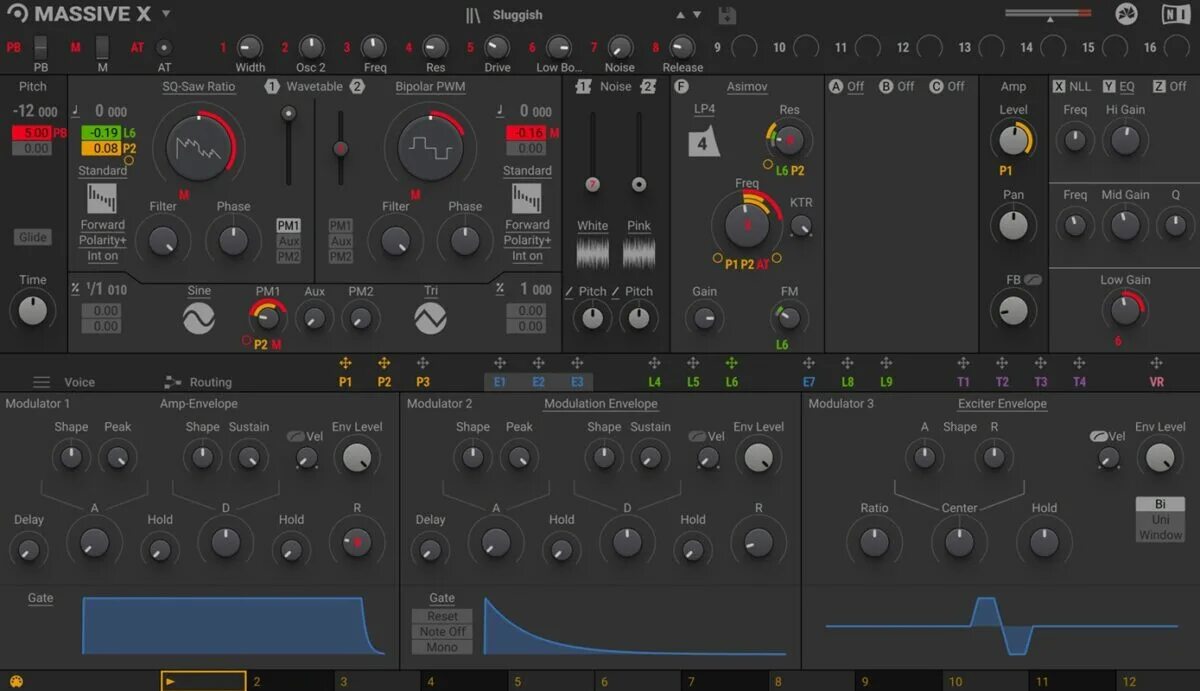The height and width of the screenshot is (691, 1200).
Task: Click the LP4 filter slope icon
Action: 704,142
